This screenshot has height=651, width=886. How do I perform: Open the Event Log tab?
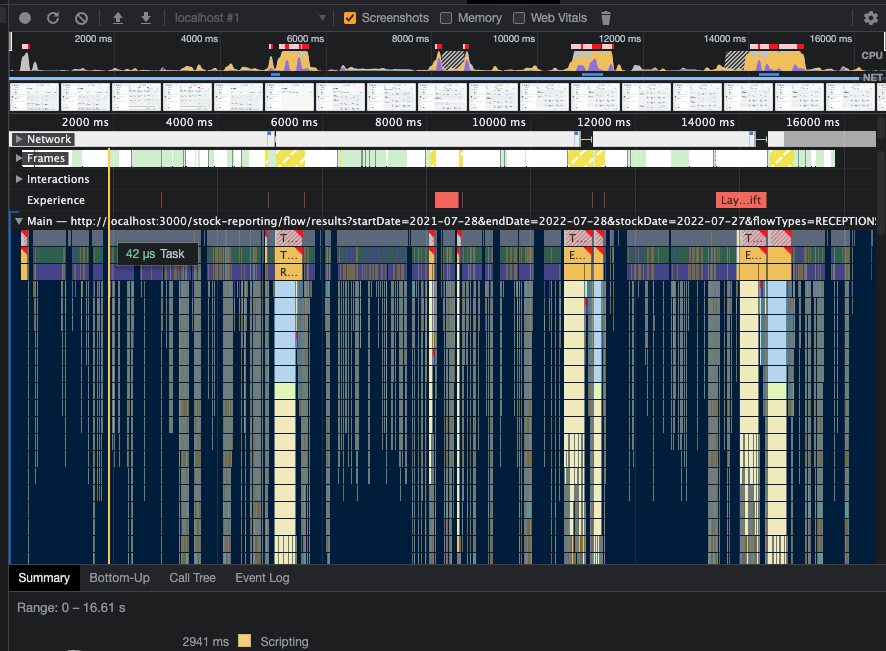pos(262,578)
